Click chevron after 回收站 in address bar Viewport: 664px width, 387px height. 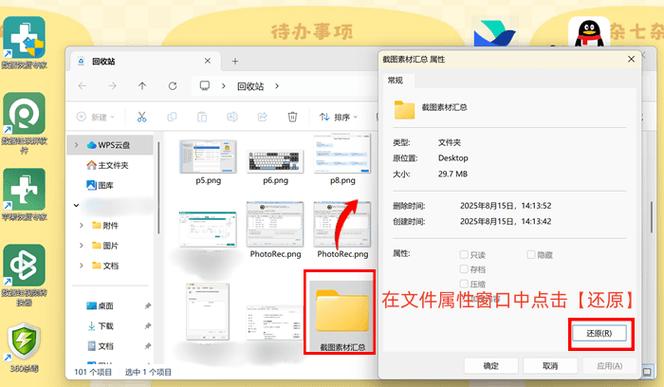pos(277,86)
